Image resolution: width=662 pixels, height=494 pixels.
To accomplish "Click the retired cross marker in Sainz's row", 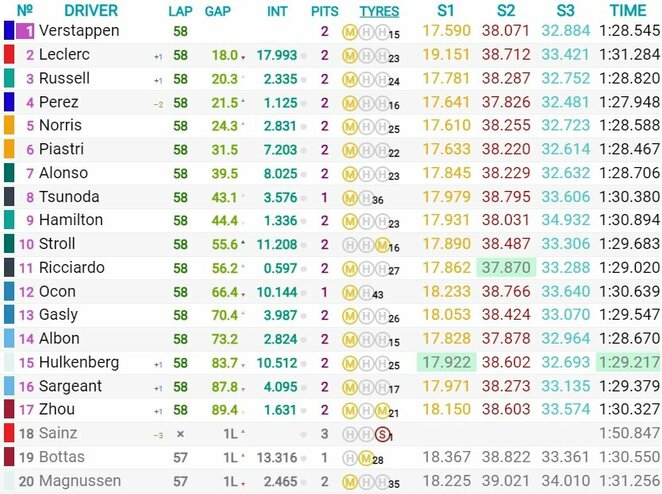I will (x=180, y=433).
